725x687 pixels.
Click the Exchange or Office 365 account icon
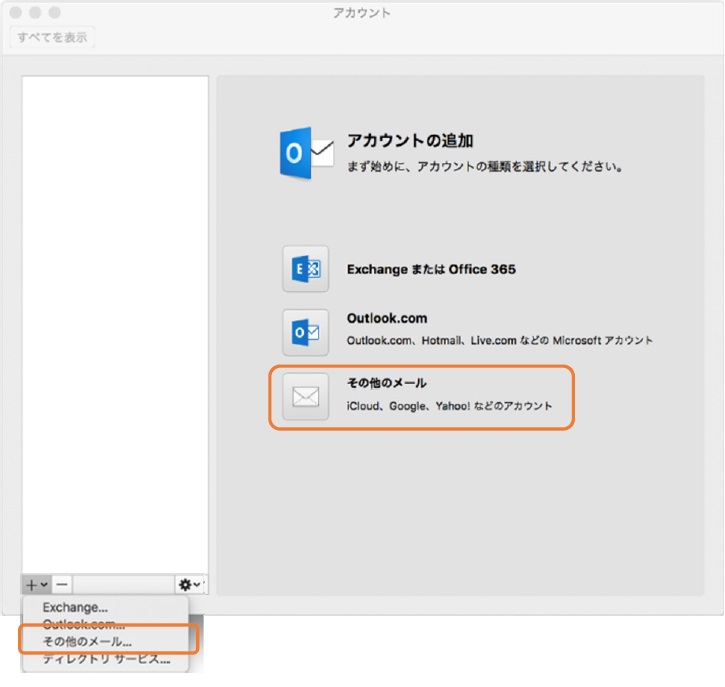306,269
